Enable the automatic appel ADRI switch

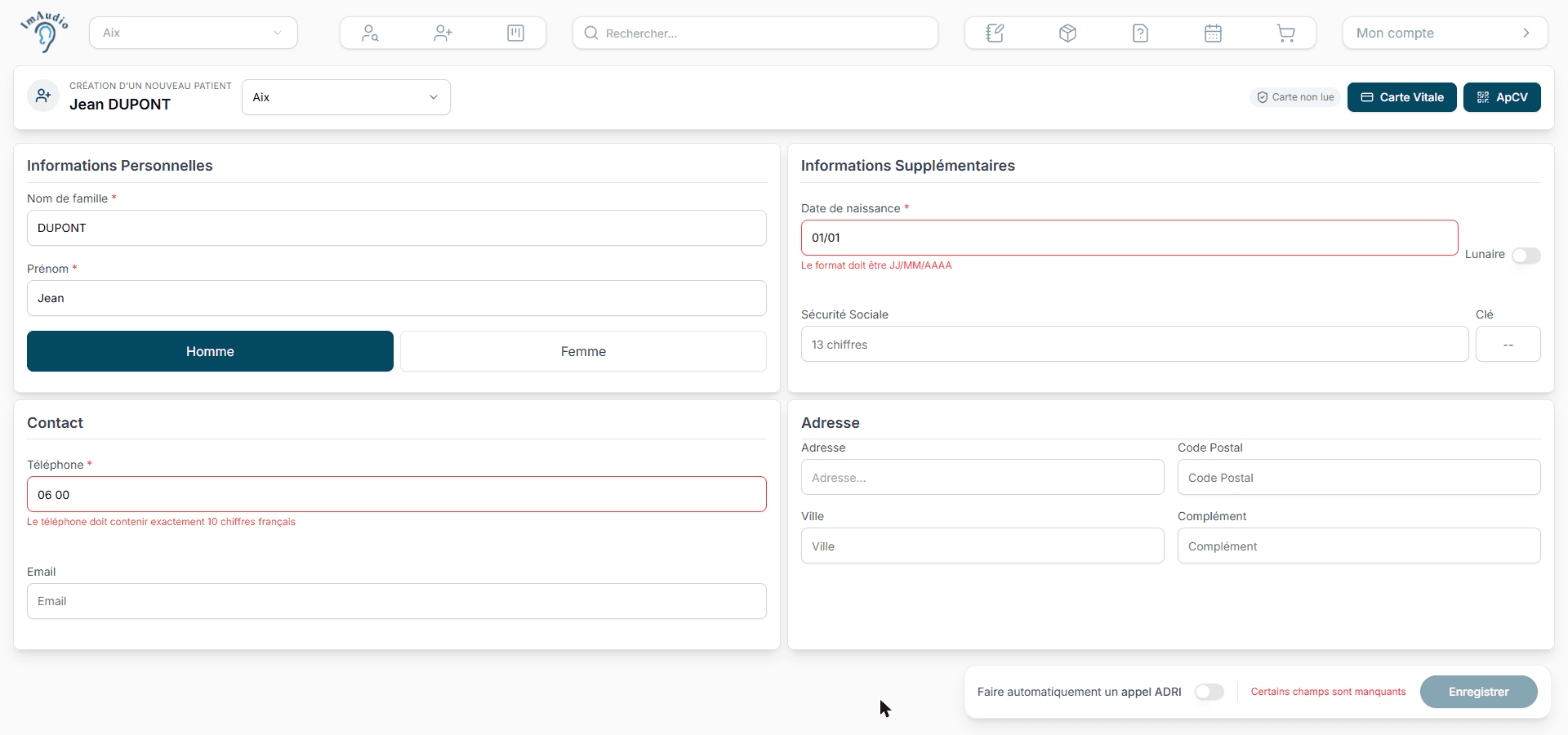point(1209,692)
